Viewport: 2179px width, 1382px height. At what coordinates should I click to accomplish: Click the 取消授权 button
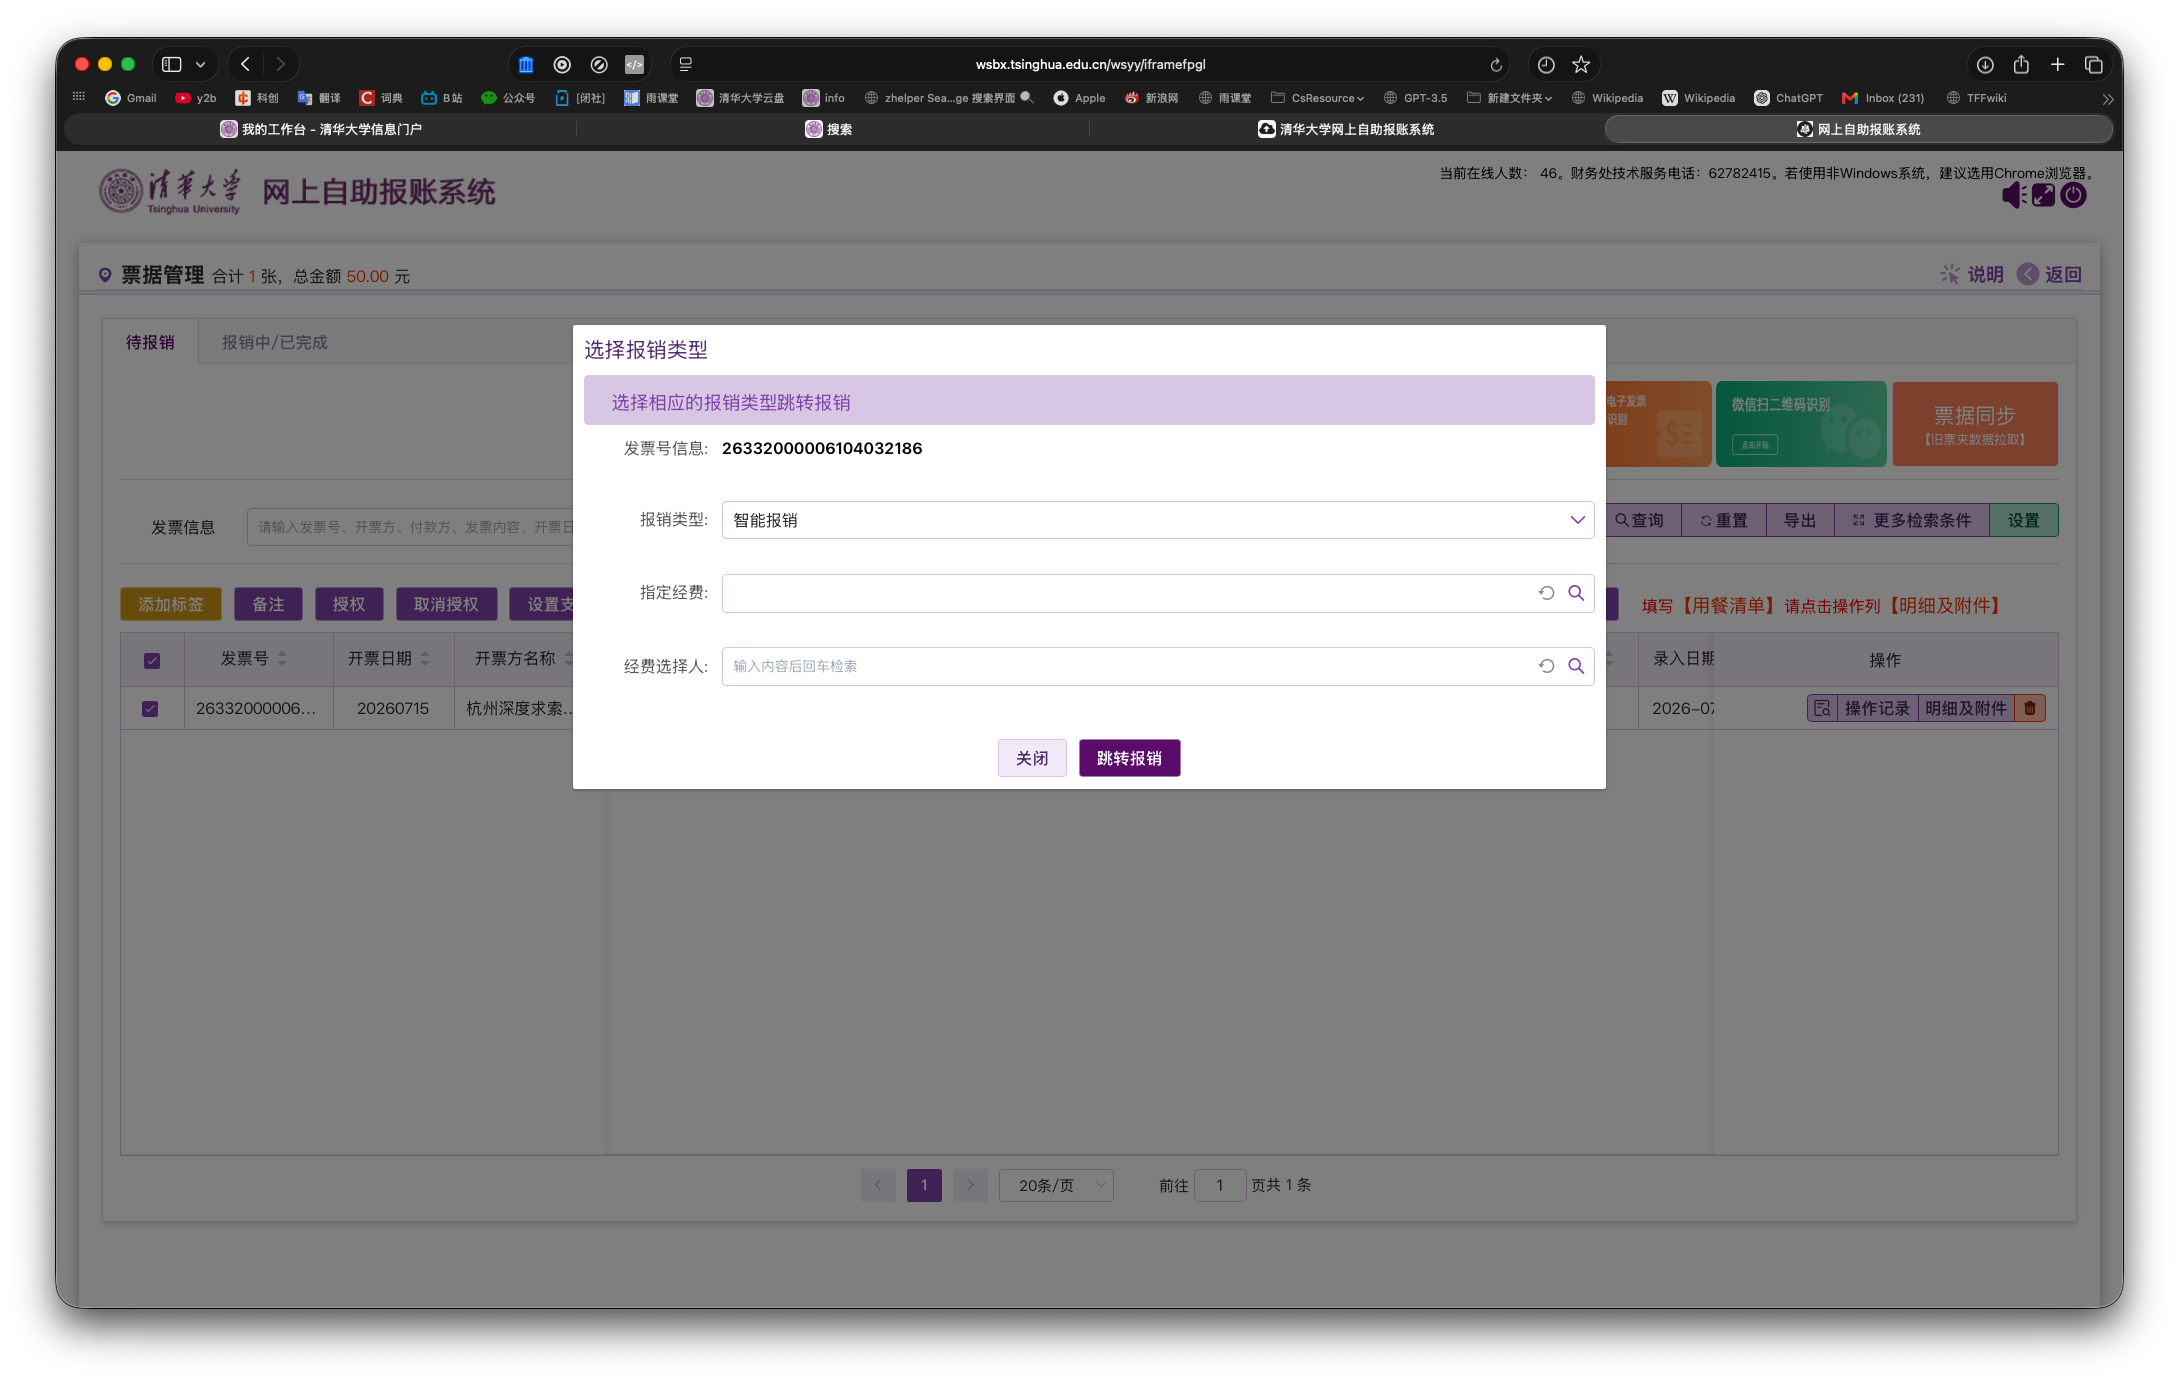click(x=446, y=604)
